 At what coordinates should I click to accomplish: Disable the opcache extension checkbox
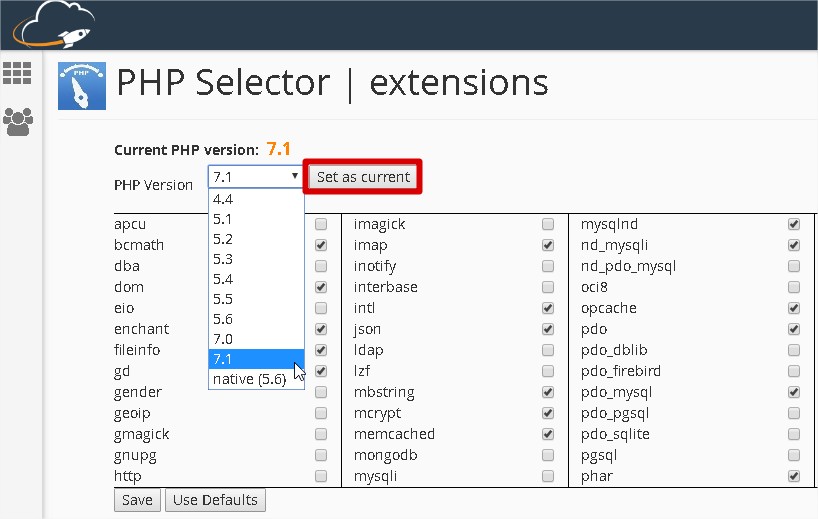[793, 308]
